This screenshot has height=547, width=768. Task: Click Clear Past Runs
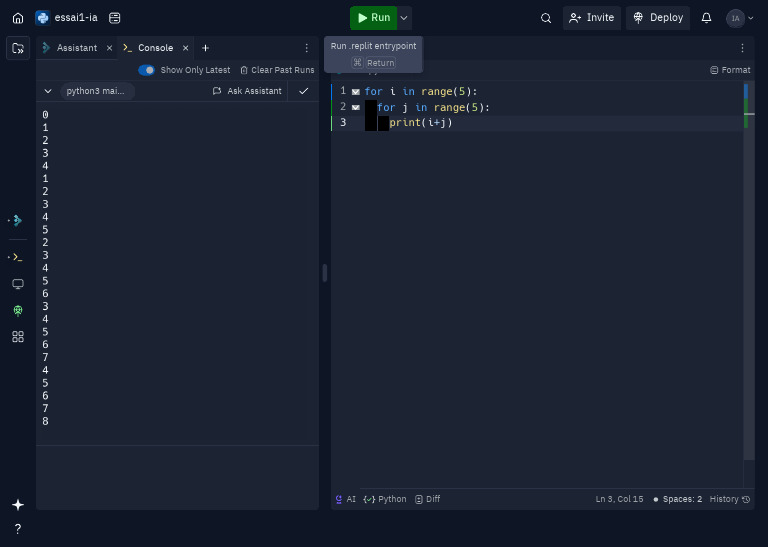tap(277, 70)
